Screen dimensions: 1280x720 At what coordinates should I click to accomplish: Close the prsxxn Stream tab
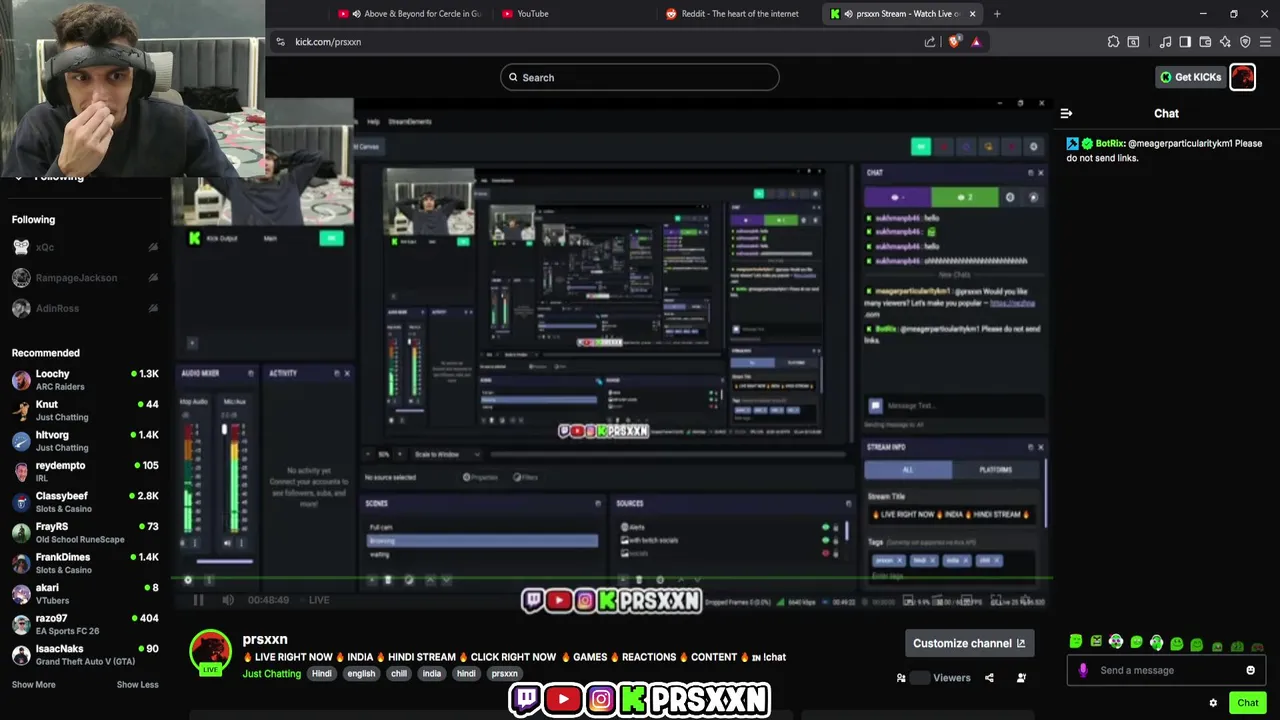coord(972,13)
